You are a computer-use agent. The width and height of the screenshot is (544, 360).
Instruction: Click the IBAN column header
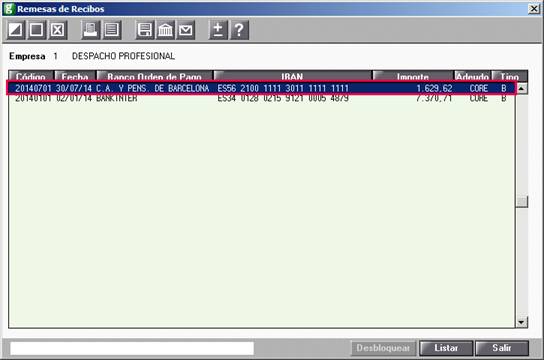click(x=292, y=76)
